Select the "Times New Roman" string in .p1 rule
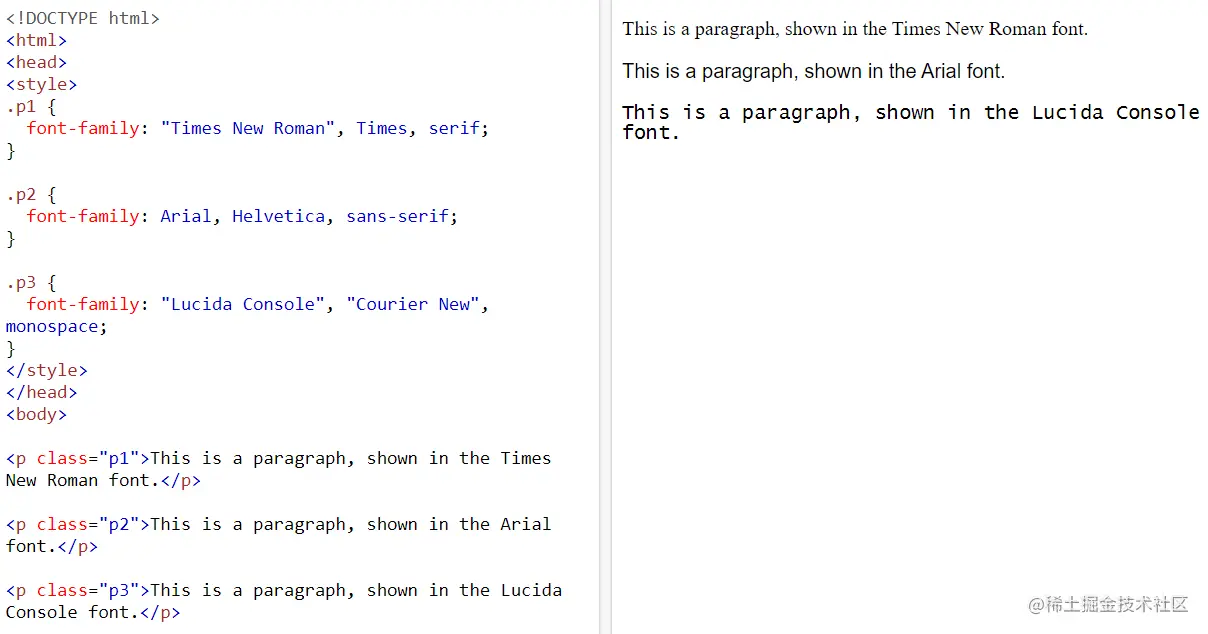 point(248,128)
